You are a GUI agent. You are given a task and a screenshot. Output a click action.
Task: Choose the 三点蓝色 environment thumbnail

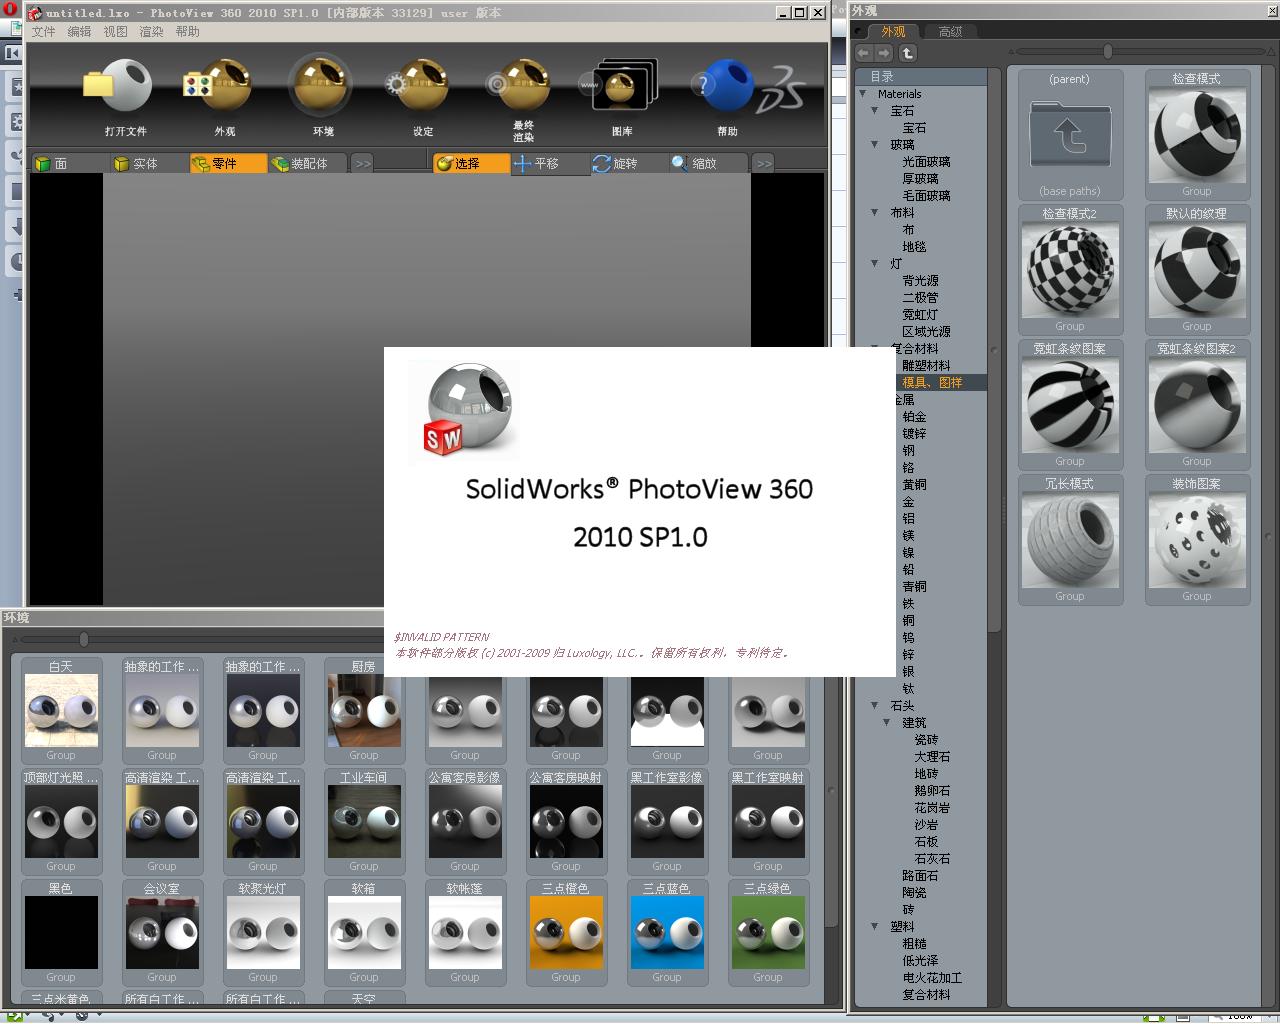tap(667, 932)
